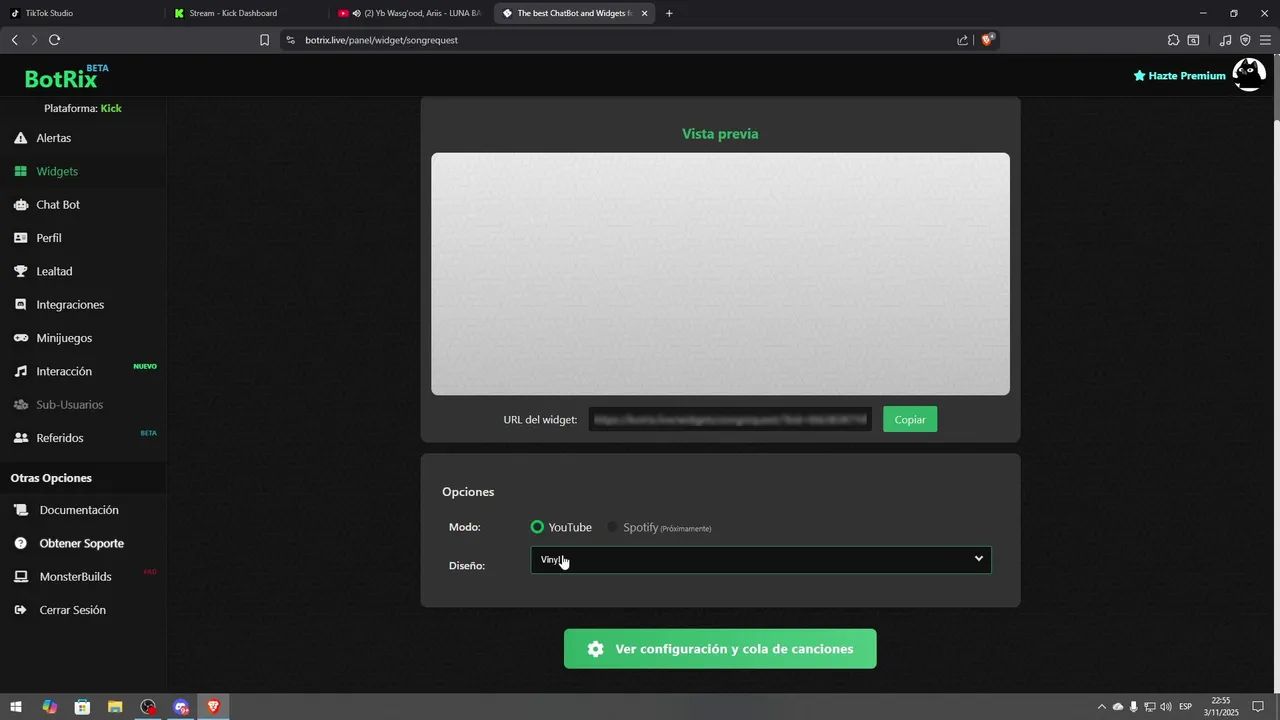Open the user avatar menu

coord(1249,75)
